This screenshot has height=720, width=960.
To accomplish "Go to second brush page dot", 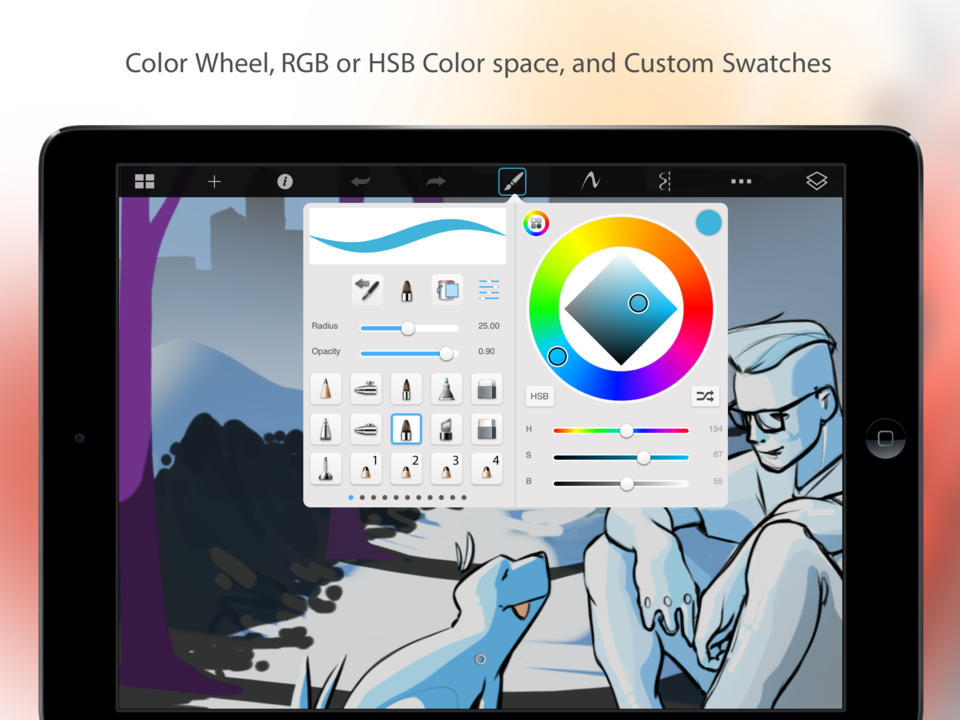I will pyautogui.click(x=362, y=498).
